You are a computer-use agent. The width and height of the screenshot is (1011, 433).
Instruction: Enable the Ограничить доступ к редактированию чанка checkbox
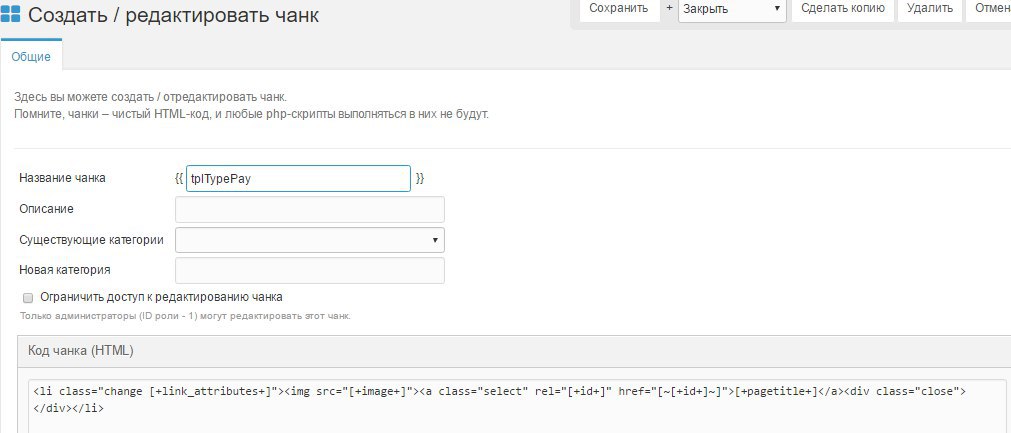point(28,298)
